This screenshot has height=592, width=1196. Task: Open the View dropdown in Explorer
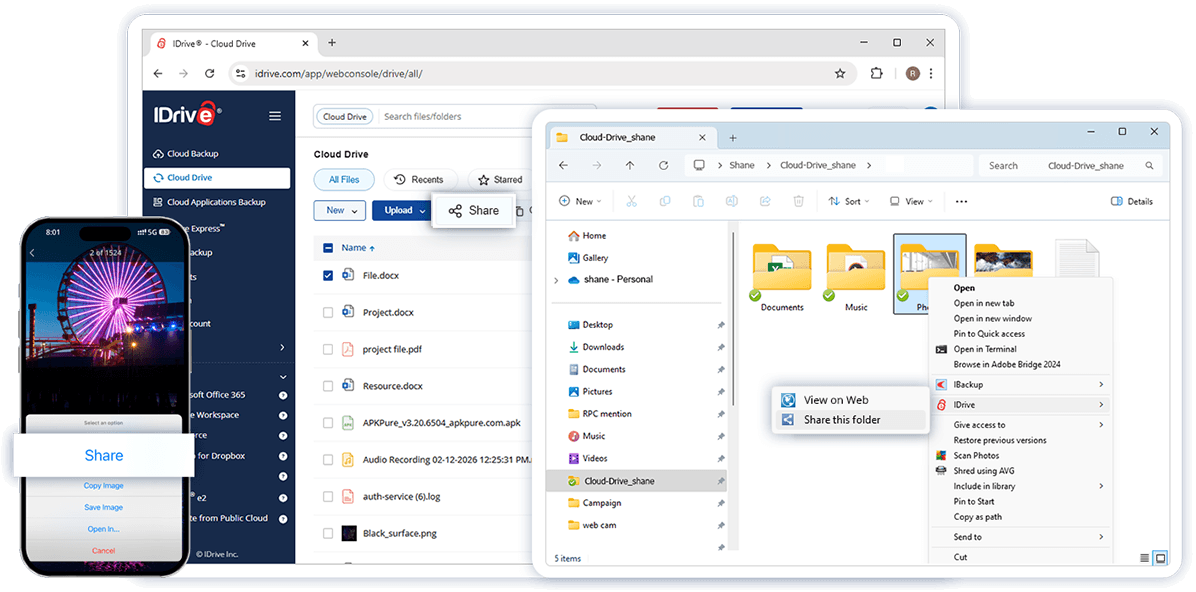click(910, 201)
